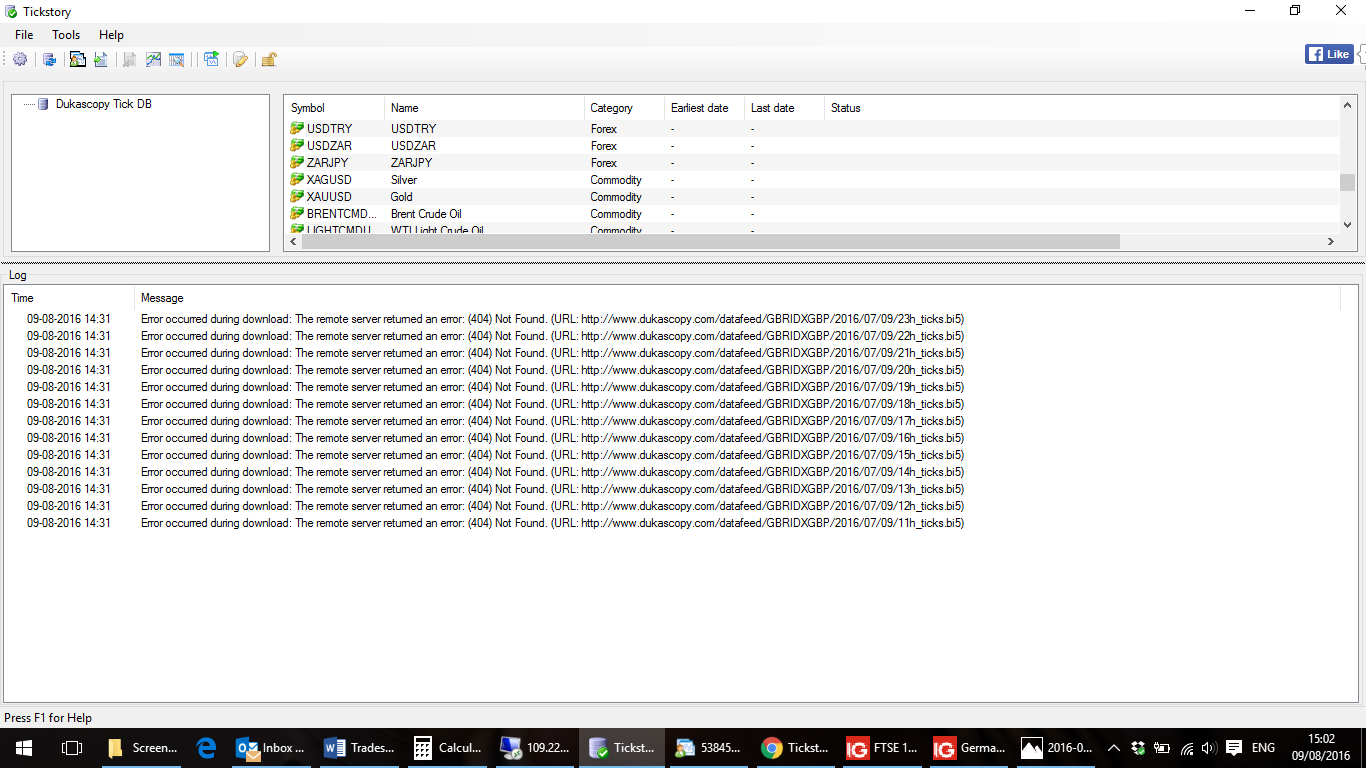The height and width of the screenshot is (768, 1366).
Task: Switch to the 109.22 remote desktop taskbar item
Action: click(x=535, y=748)
